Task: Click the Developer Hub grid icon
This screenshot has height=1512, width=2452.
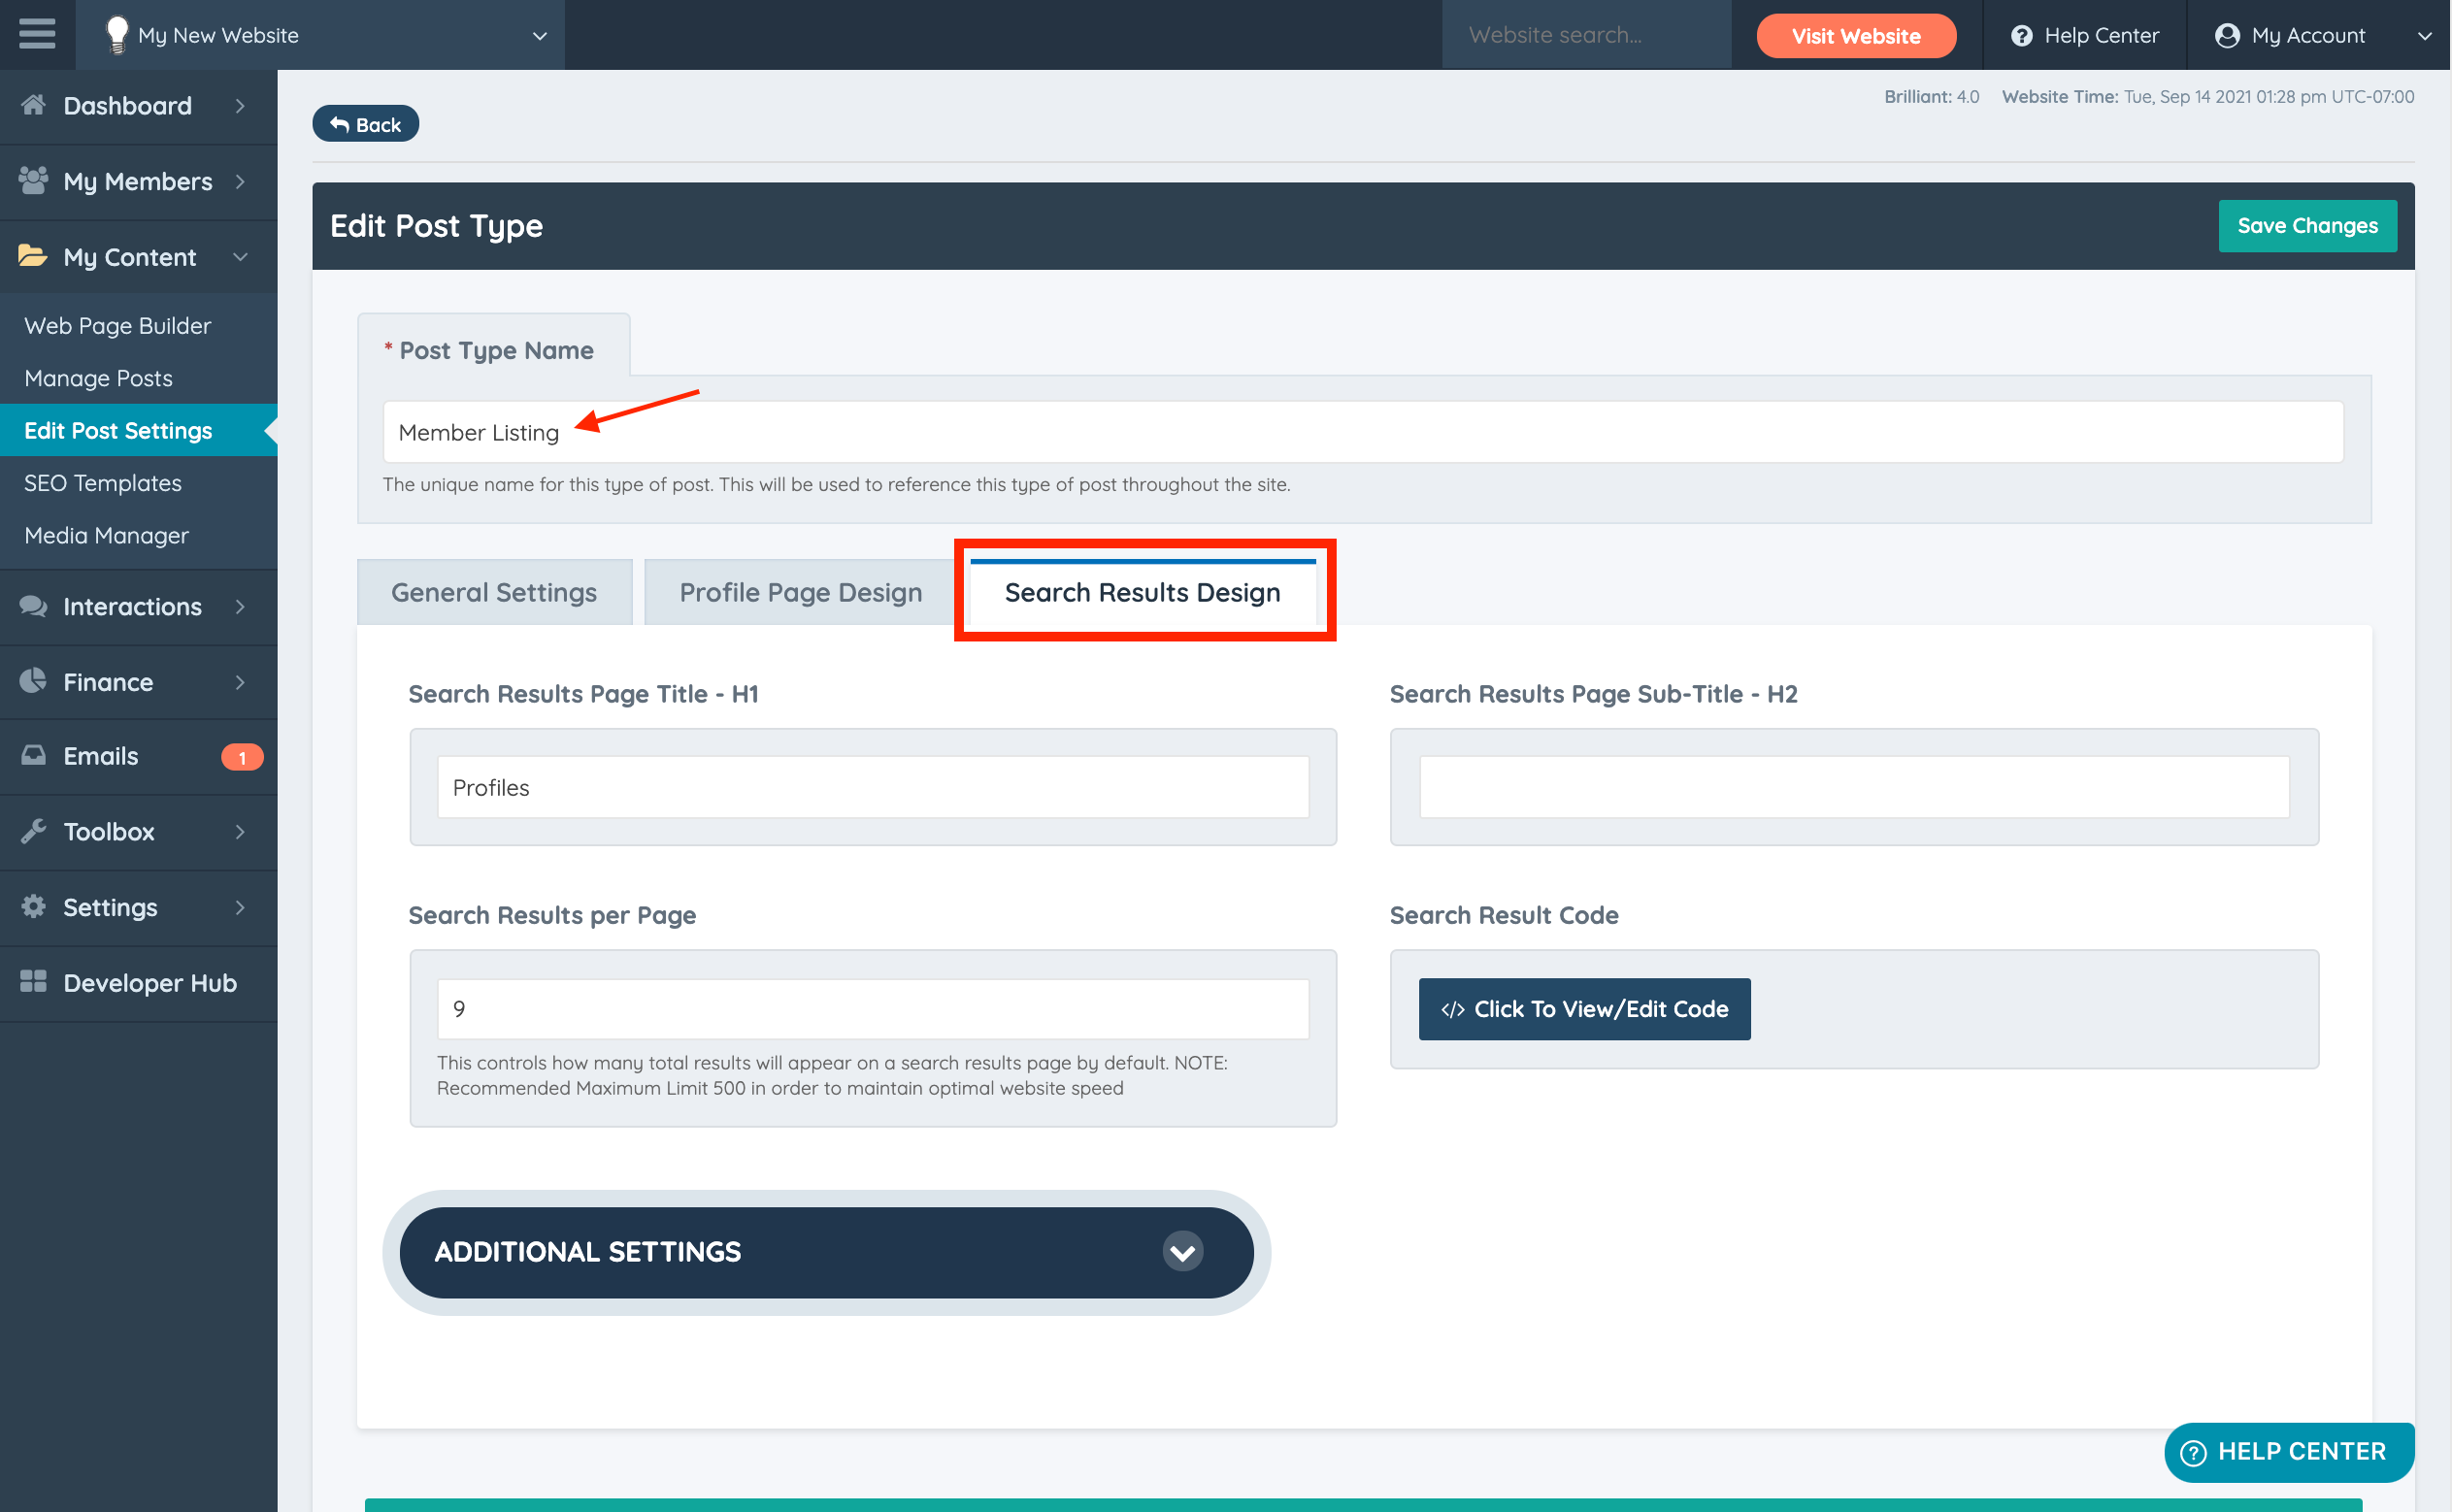Action: pyautogui.click(x=33, y=982)
